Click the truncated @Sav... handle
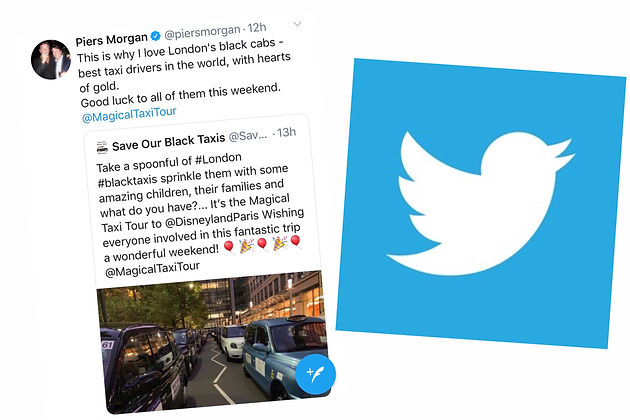This screenshot has width=630, height=420. coord(248,136)
